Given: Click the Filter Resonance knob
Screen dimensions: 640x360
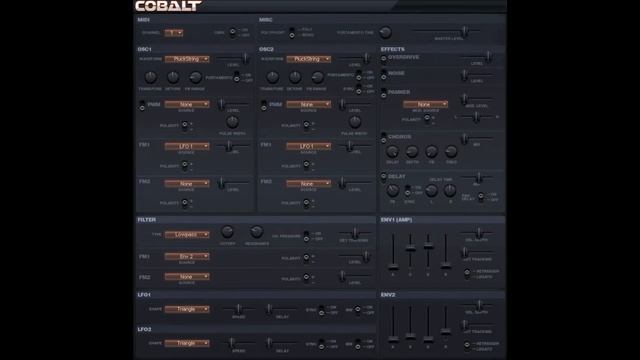Looking at the screenshot, I should click(256, 232).
